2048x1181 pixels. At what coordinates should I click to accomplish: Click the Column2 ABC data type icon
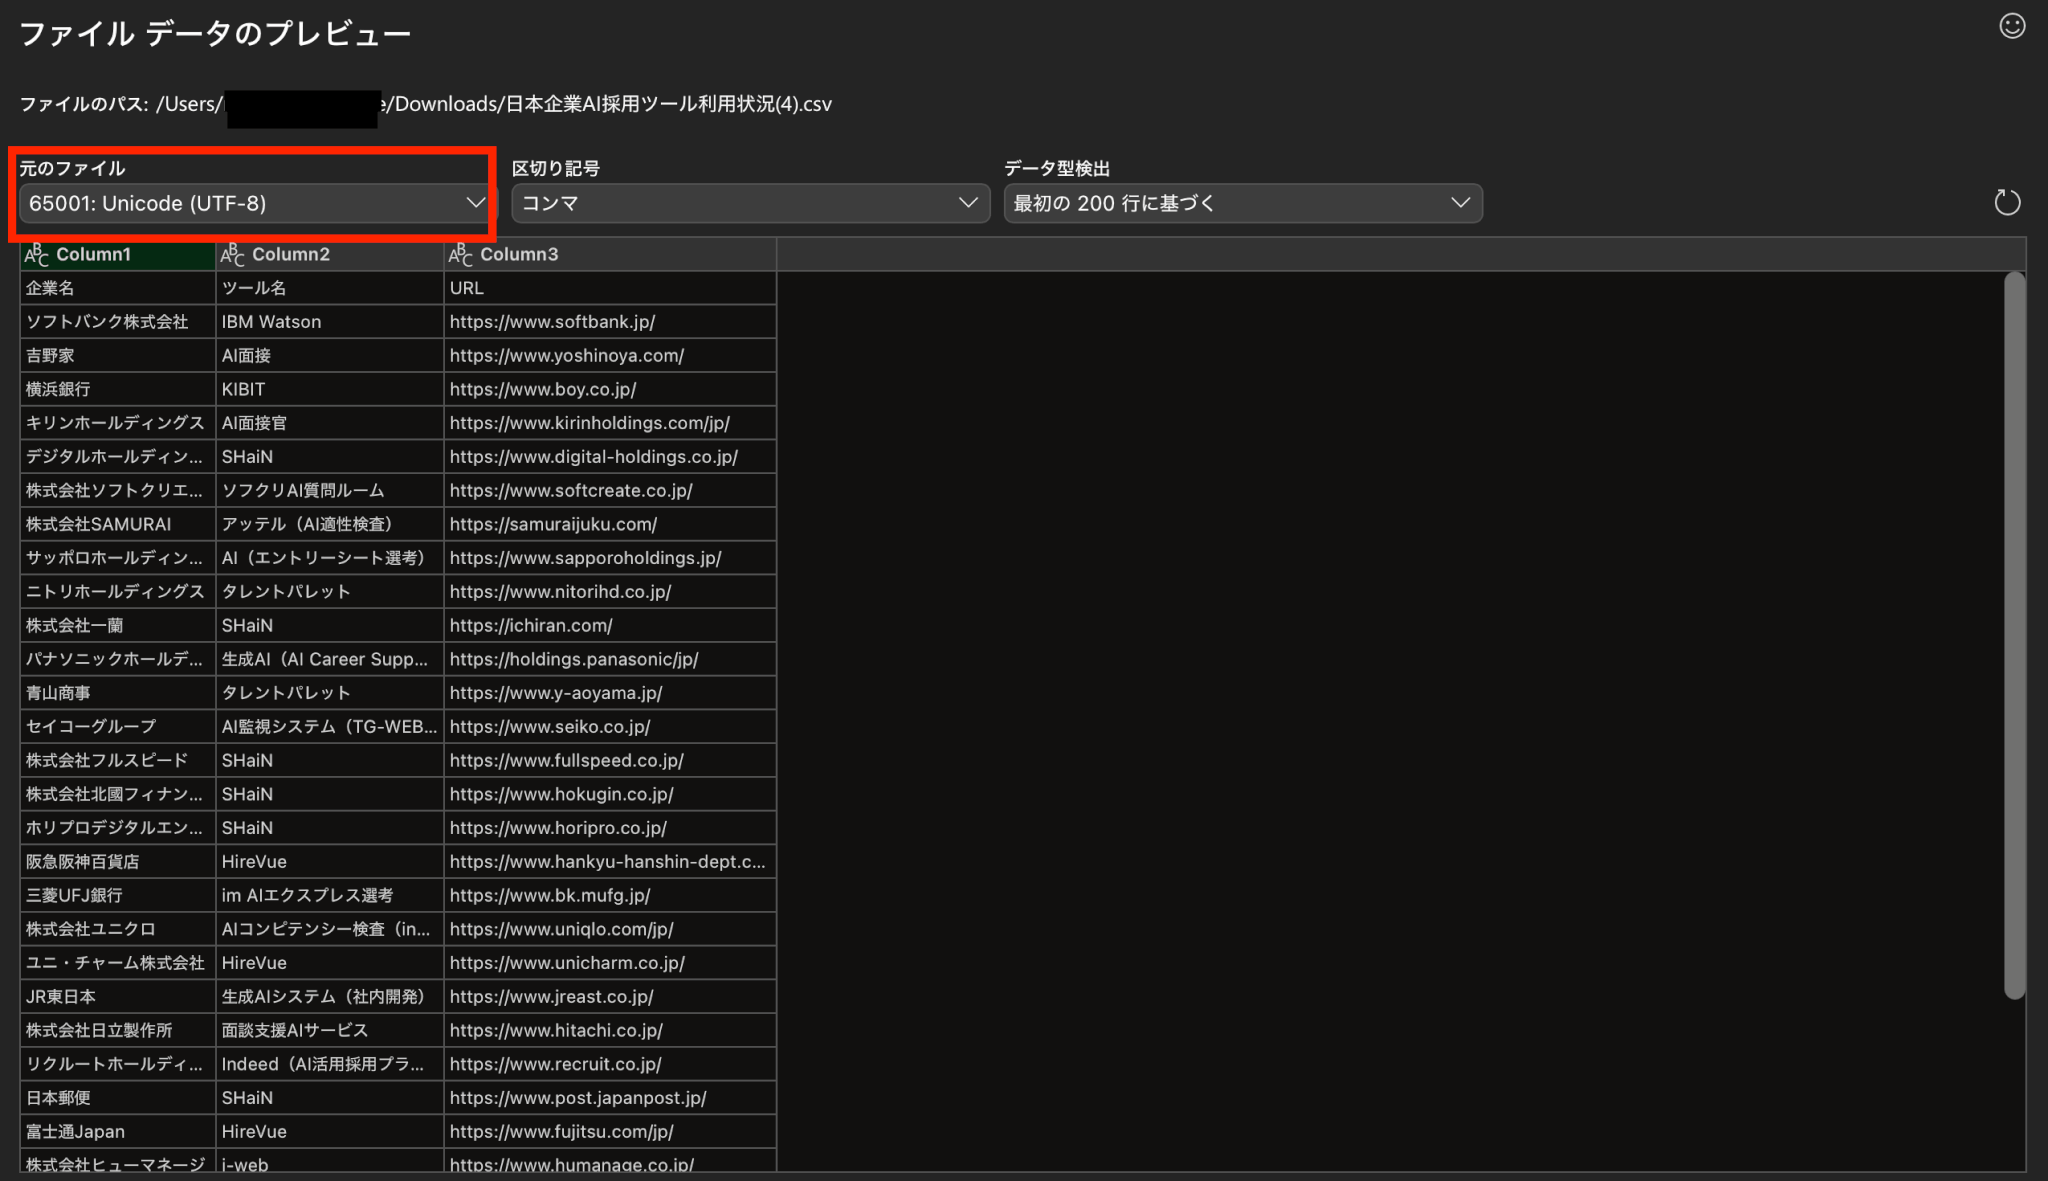pos(233,255)
